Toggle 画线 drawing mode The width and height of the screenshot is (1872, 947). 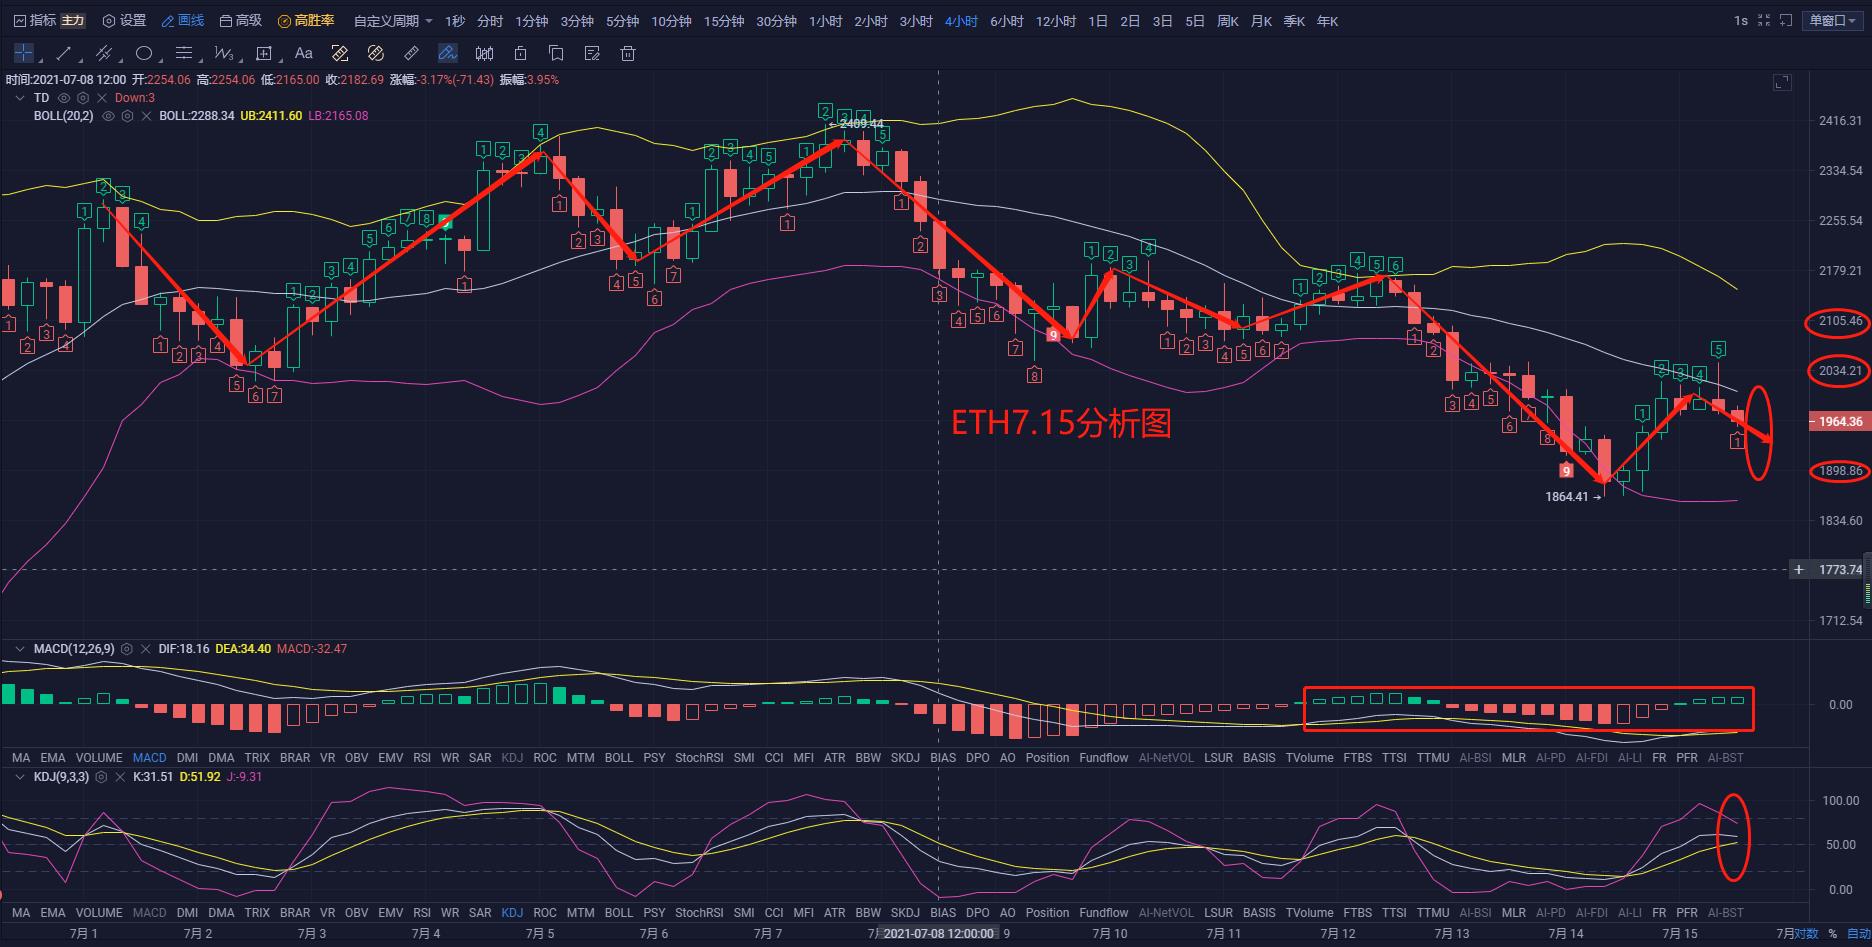[x=183, y=20]
